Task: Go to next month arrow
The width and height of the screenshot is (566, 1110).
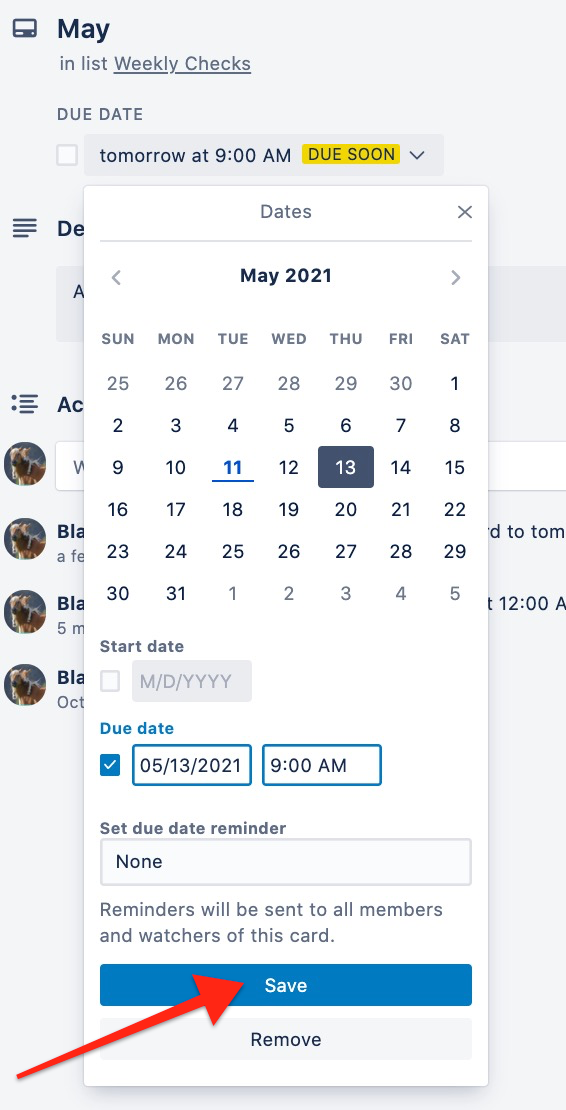Action: [x=456, y=277]
